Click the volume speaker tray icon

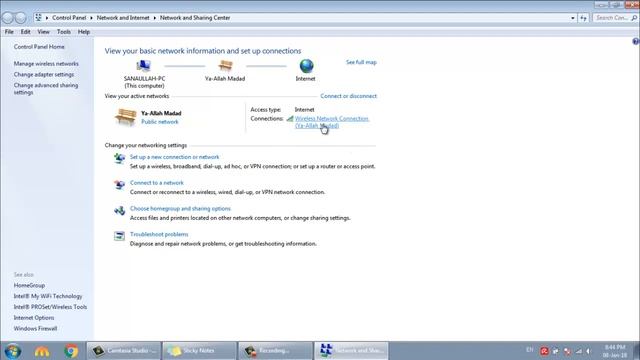pyautogui.click(x=589, y=351)
